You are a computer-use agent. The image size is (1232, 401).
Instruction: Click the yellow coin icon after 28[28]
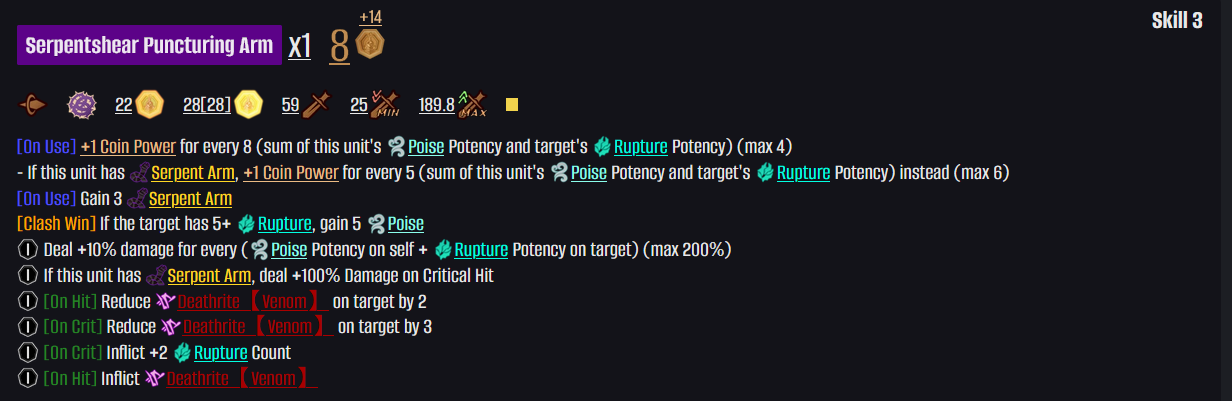[x=248, y=103]
